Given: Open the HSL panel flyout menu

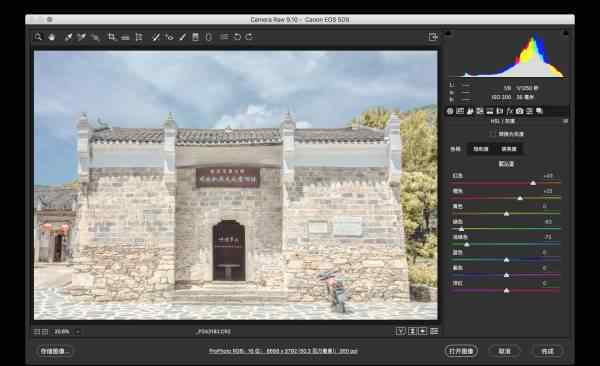Looking at the screenshot, I should pyautogui.click(x=565, y=121).
